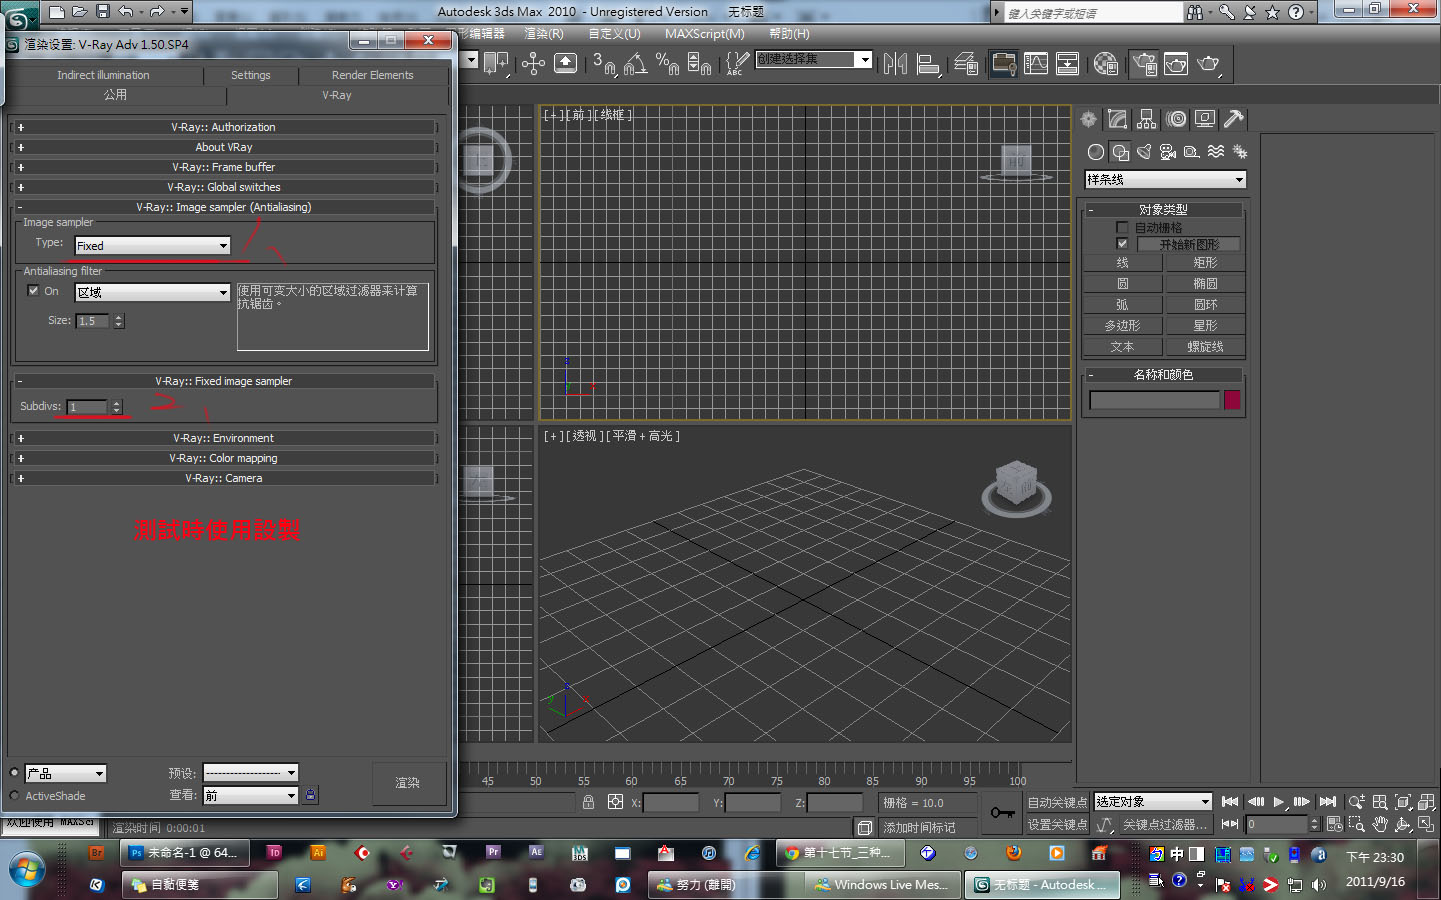Toggle the 设置关键点 set key button
The width and height of the screenshot is (1441, 900).
(1057, 825)
